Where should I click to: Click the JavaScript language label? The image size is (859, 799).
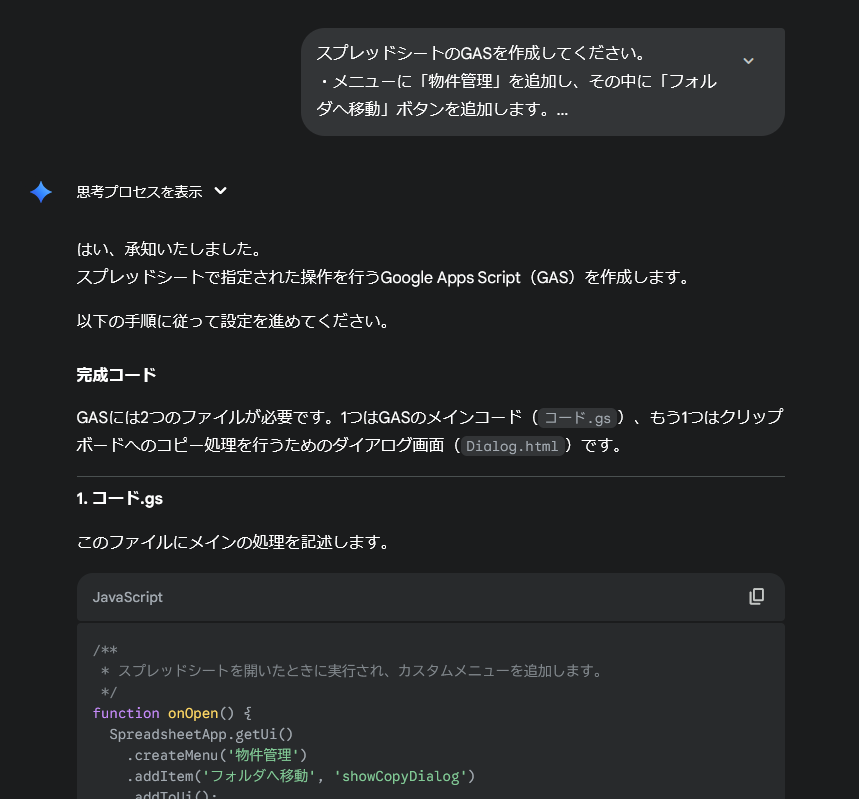[x=128, y=597]
